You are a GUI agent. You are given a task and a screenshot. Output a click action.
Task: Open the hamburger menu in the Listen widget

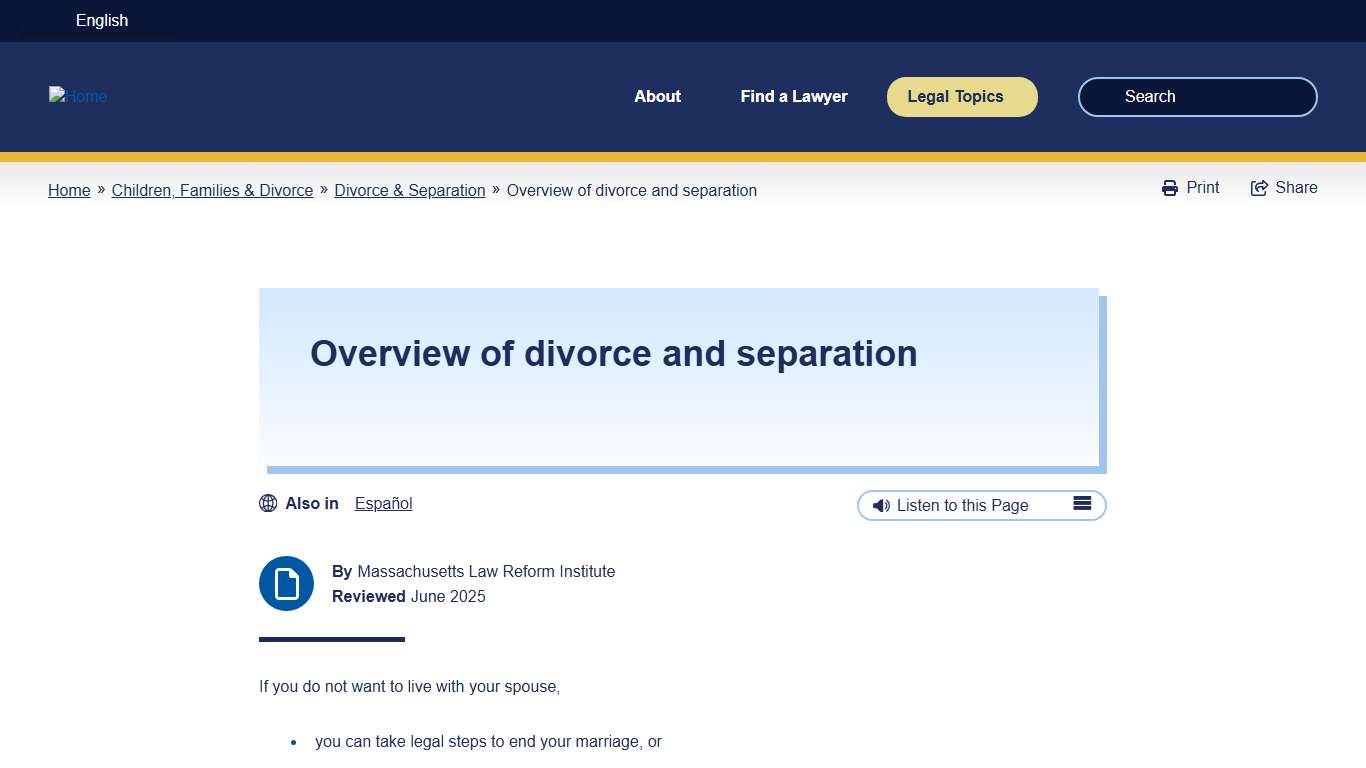pos(1082,504)
